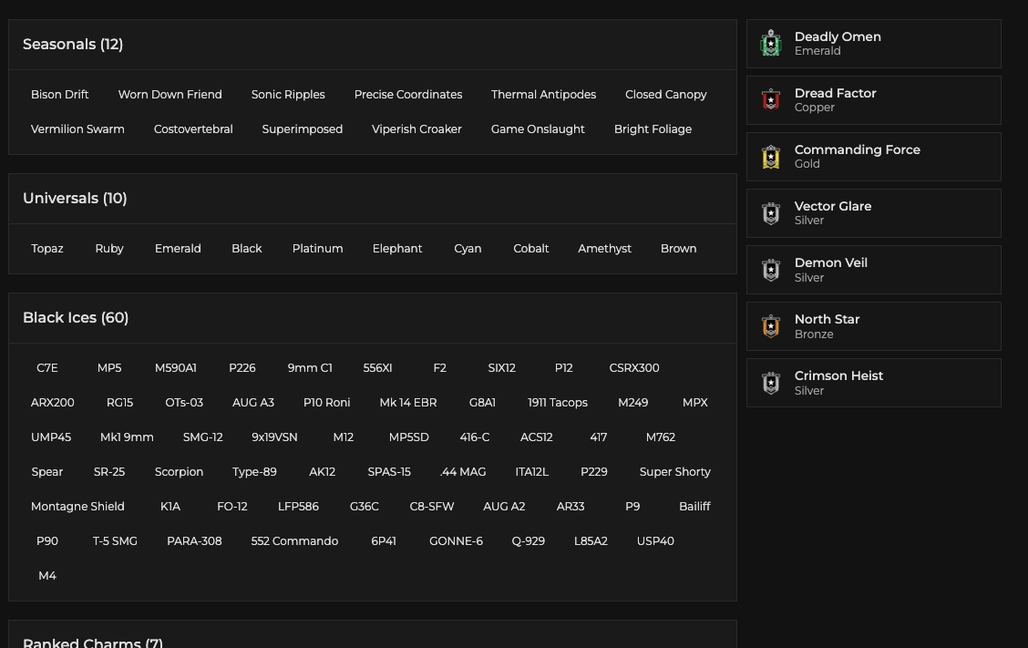The width and height of the screenshot is (1028, 648).
Task: Choose the Cobalt universal skin
Action: [x=530, y=249]
